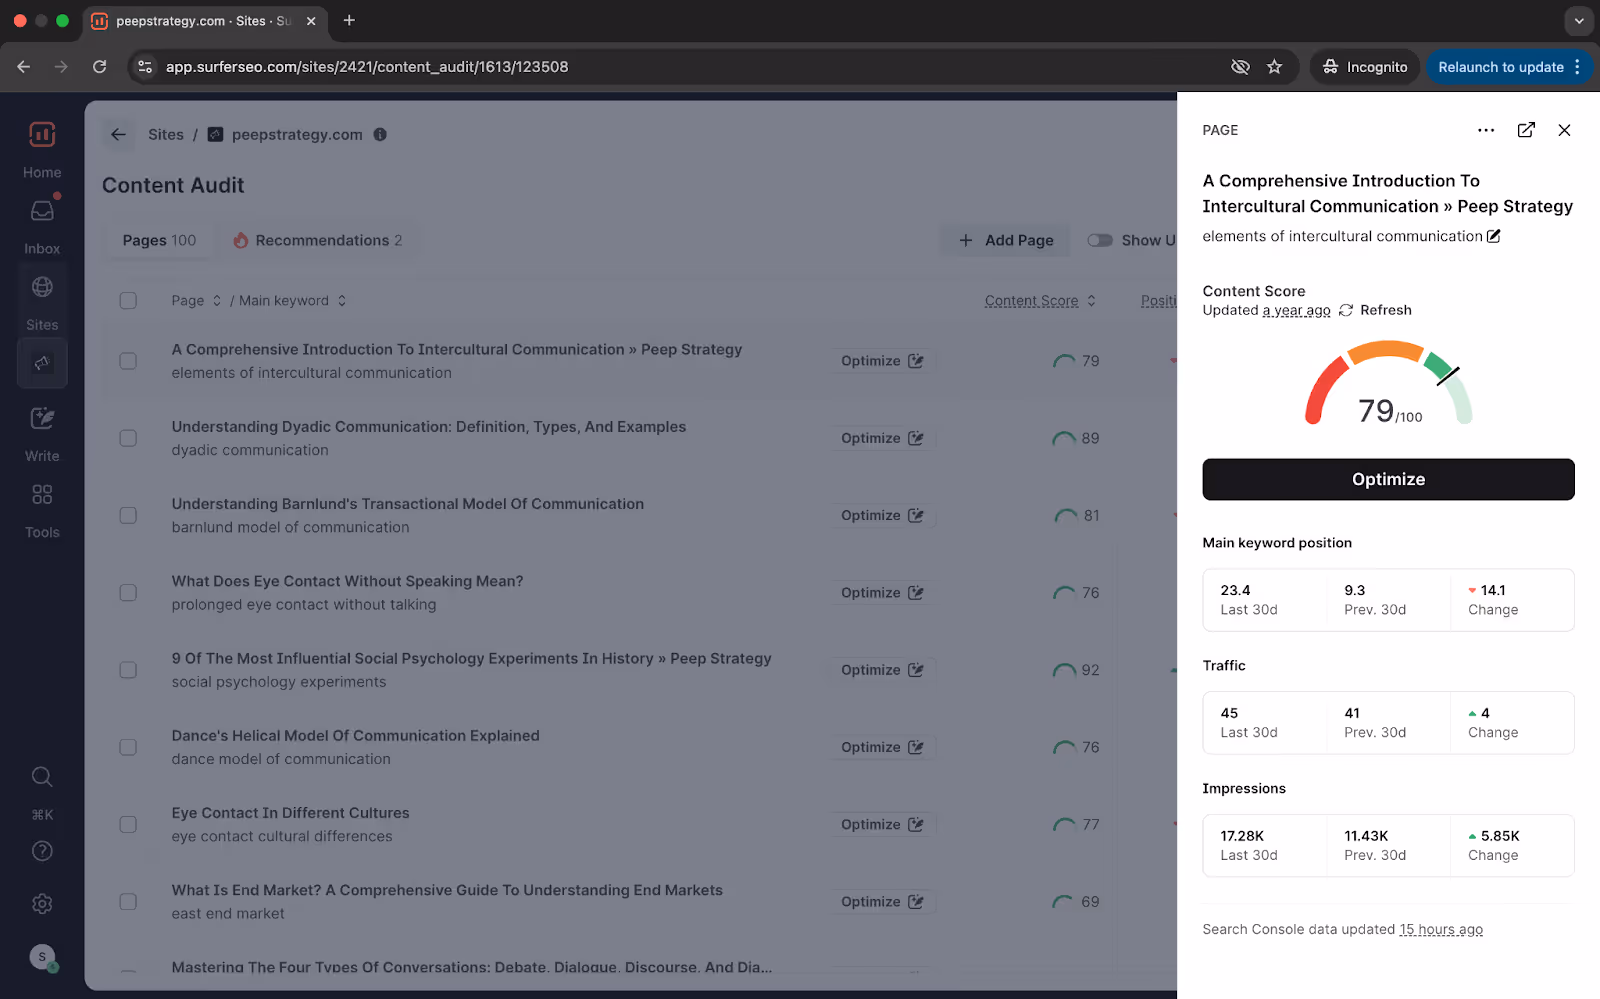Click the browser back arrow
Screen dimensions: 1600x999
tap(24, 67)
